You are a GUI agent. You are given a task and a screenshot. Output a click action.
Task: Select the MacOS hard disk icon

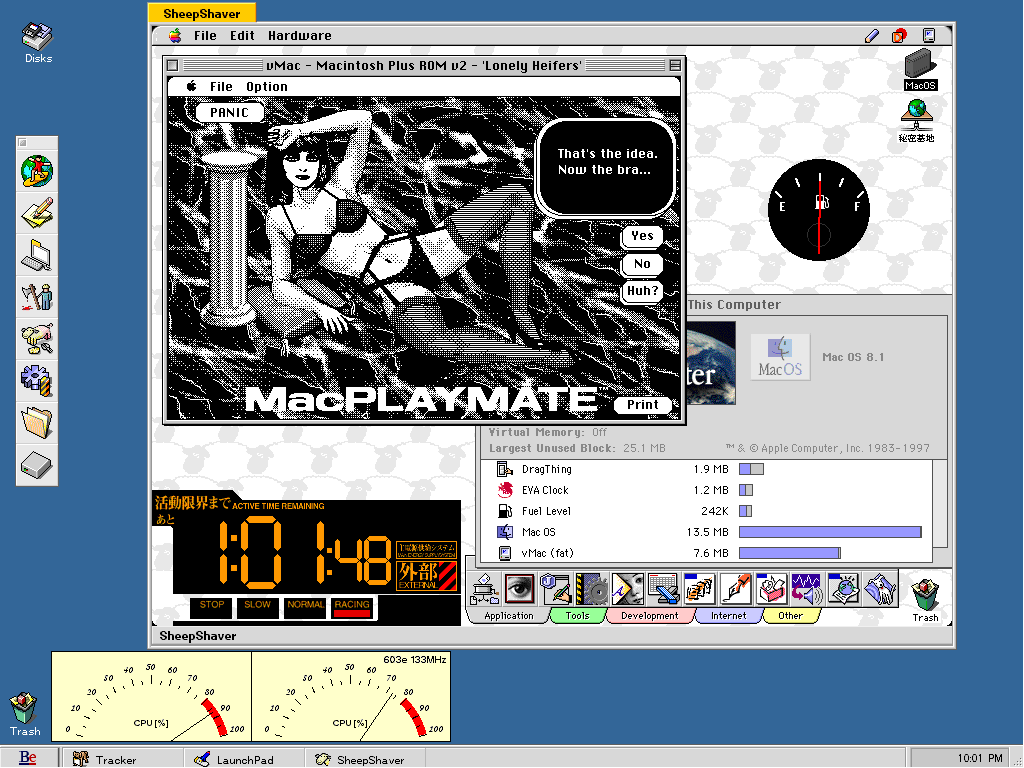(x=920, y=70)
